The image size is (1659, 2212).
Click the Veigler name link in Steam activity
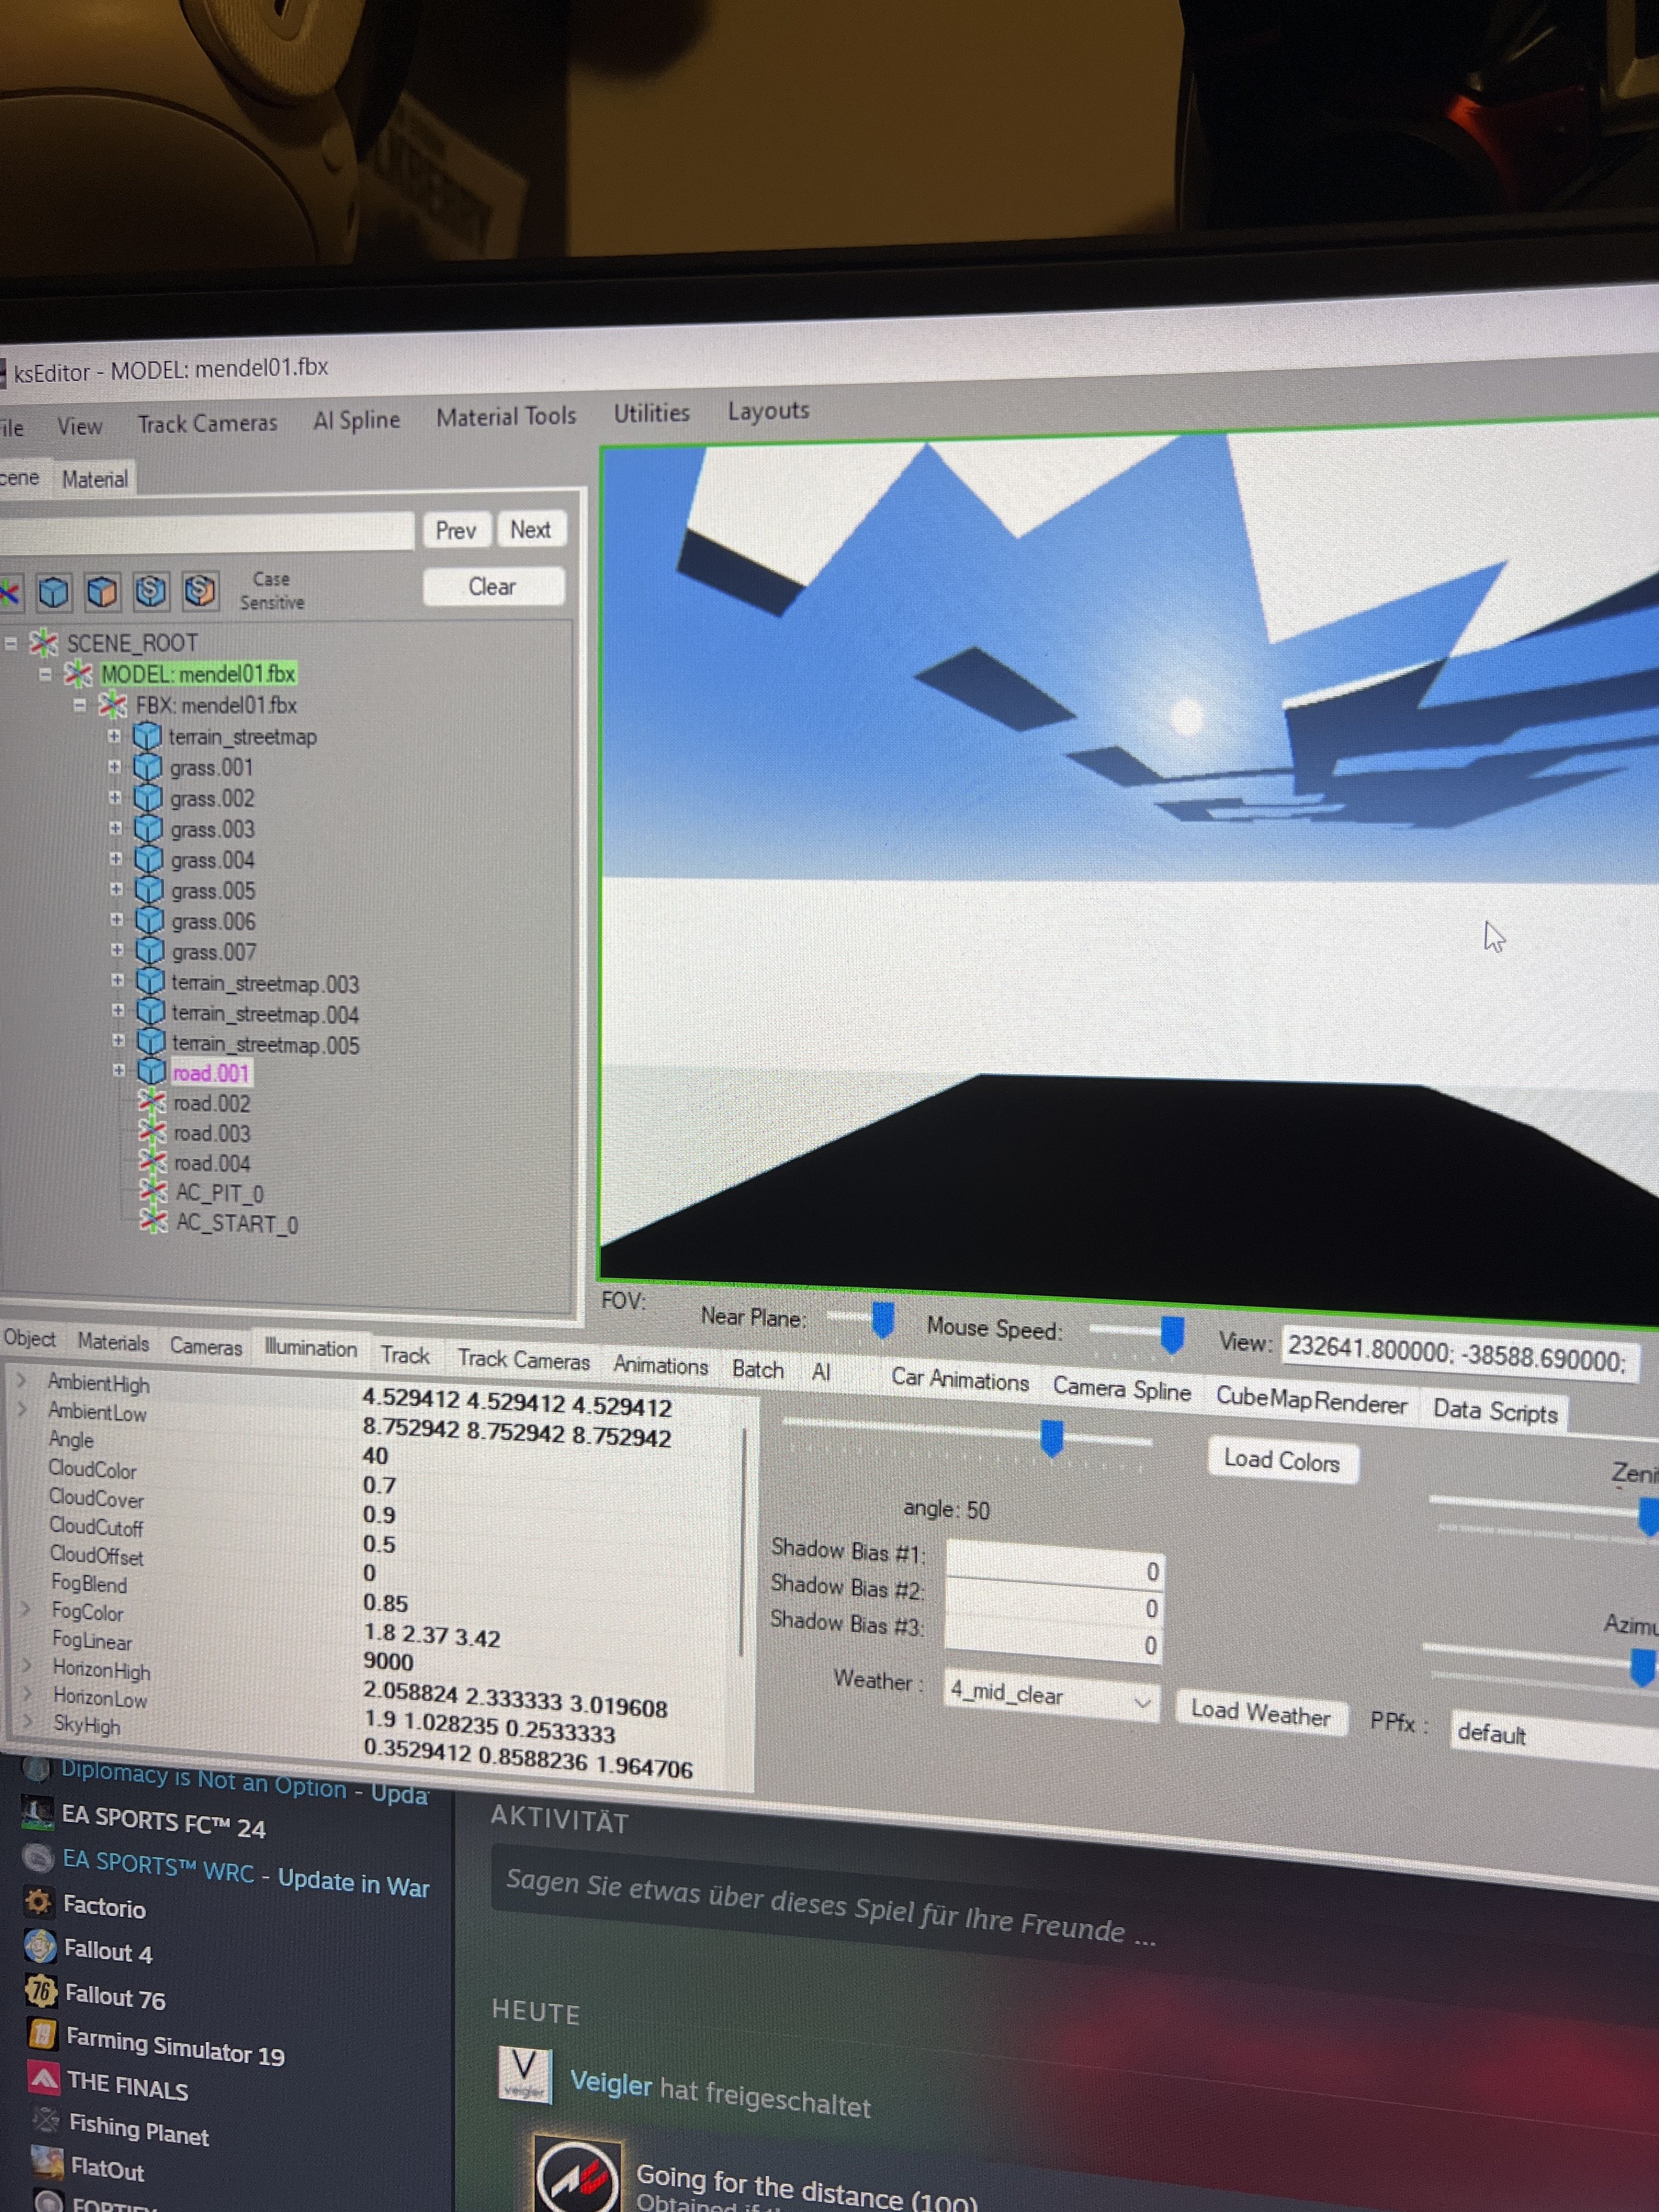pyautogui.click(x=610, y=2083)
